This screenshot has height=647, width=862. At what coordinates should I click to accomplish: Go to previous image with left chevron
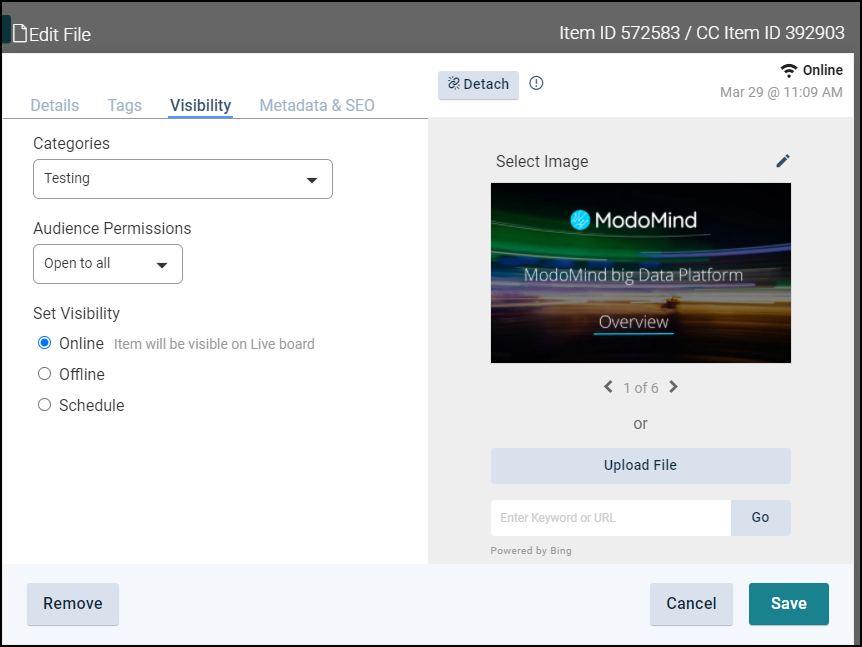(x=608, y=387)
